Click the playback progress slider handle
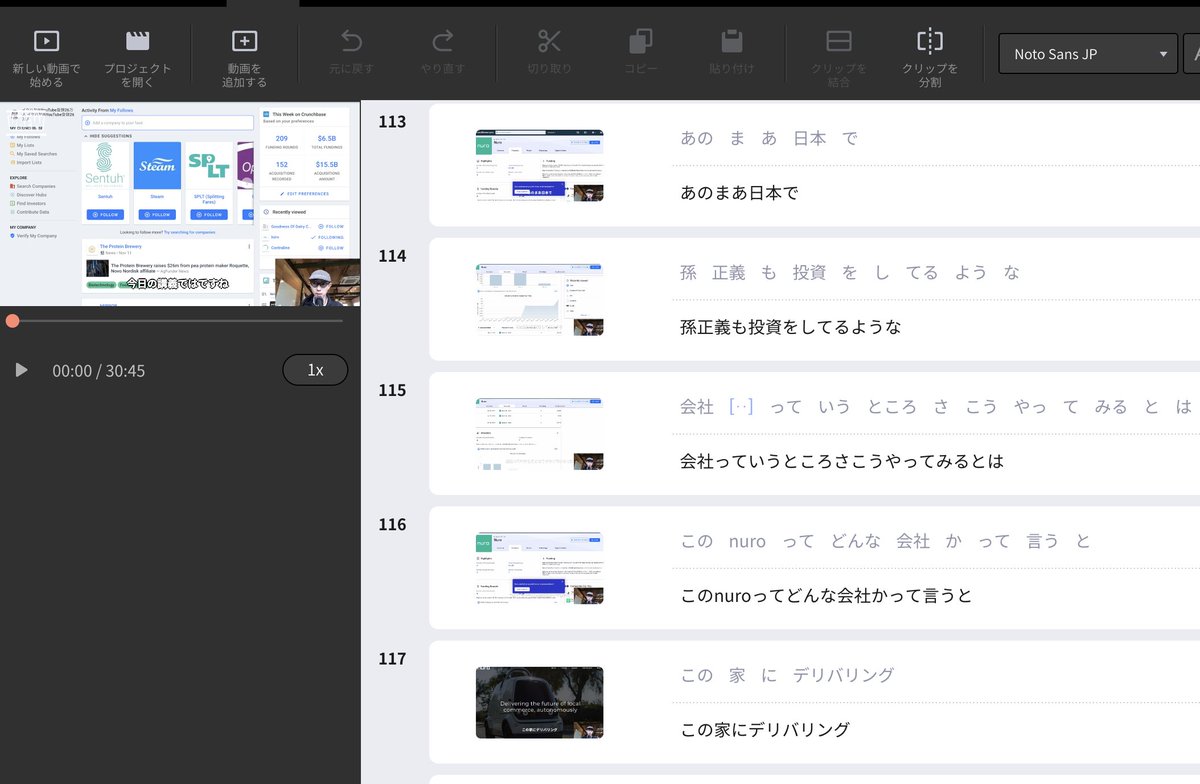The image size is (1200, 784). [x=12, y=321]
